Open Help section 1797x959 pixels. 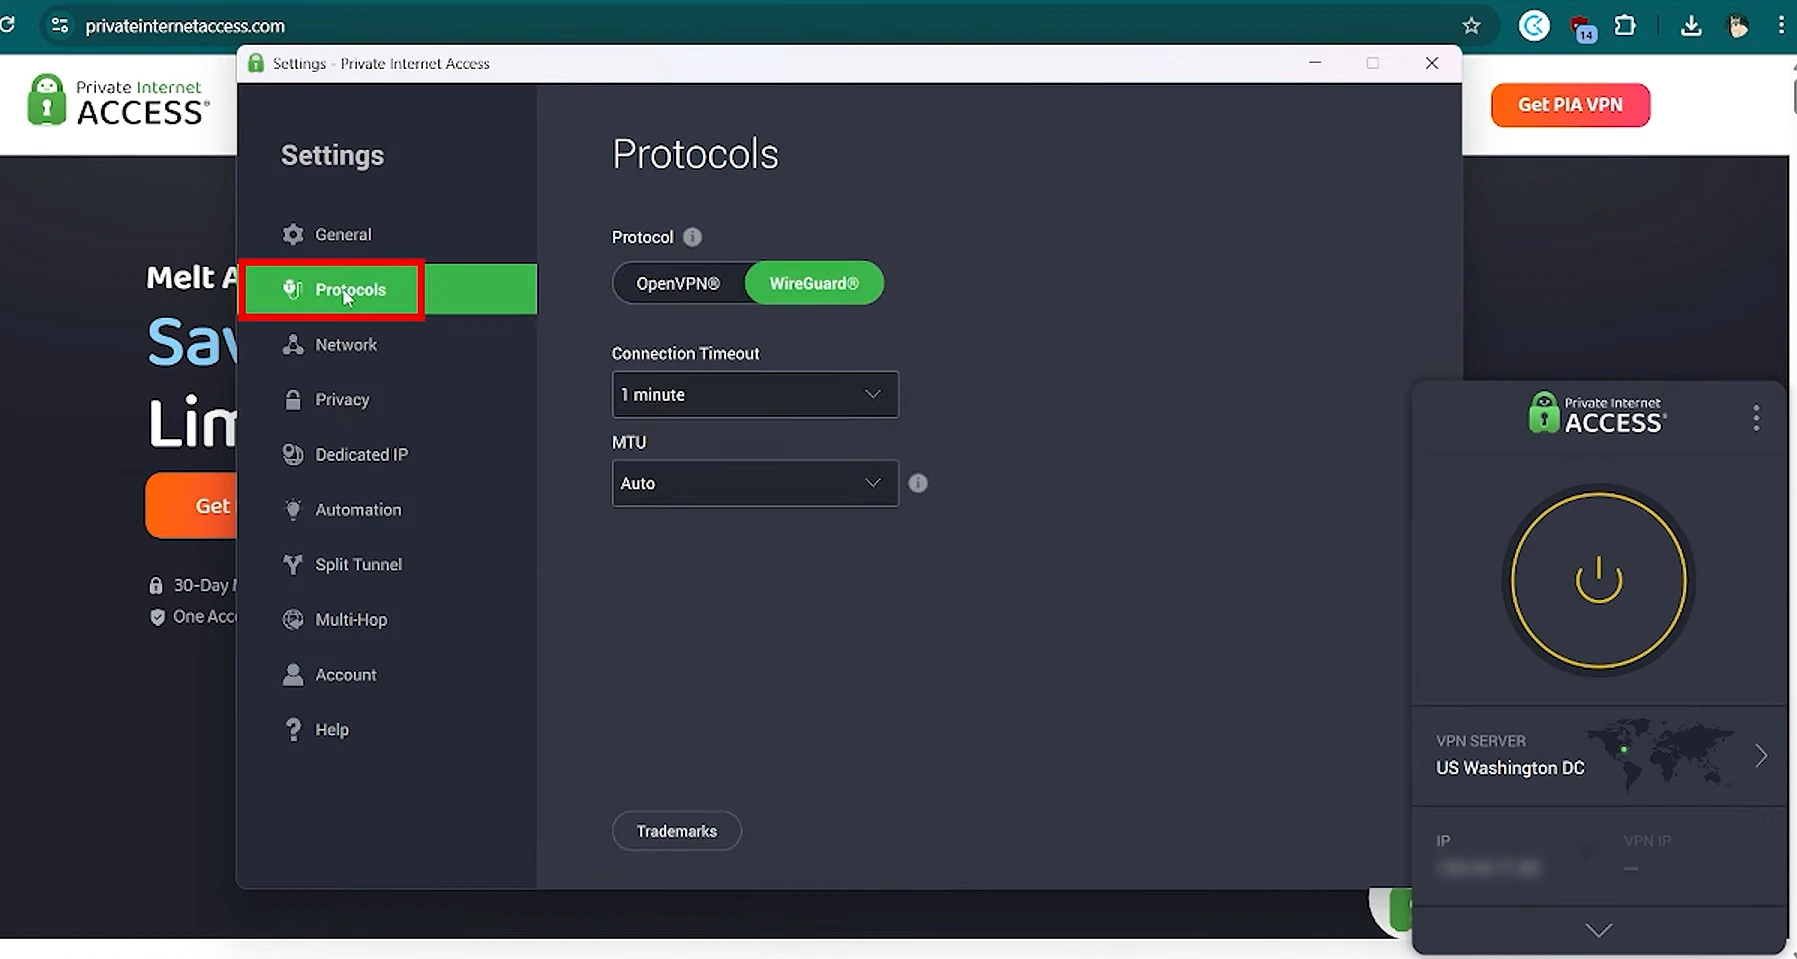(x=387, y=729)
